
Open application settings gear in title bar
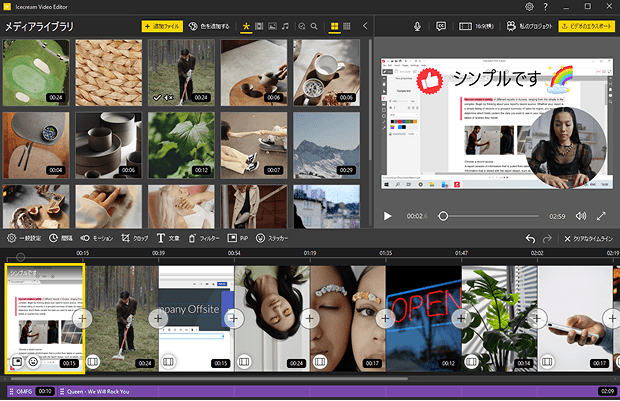(529, 6)
